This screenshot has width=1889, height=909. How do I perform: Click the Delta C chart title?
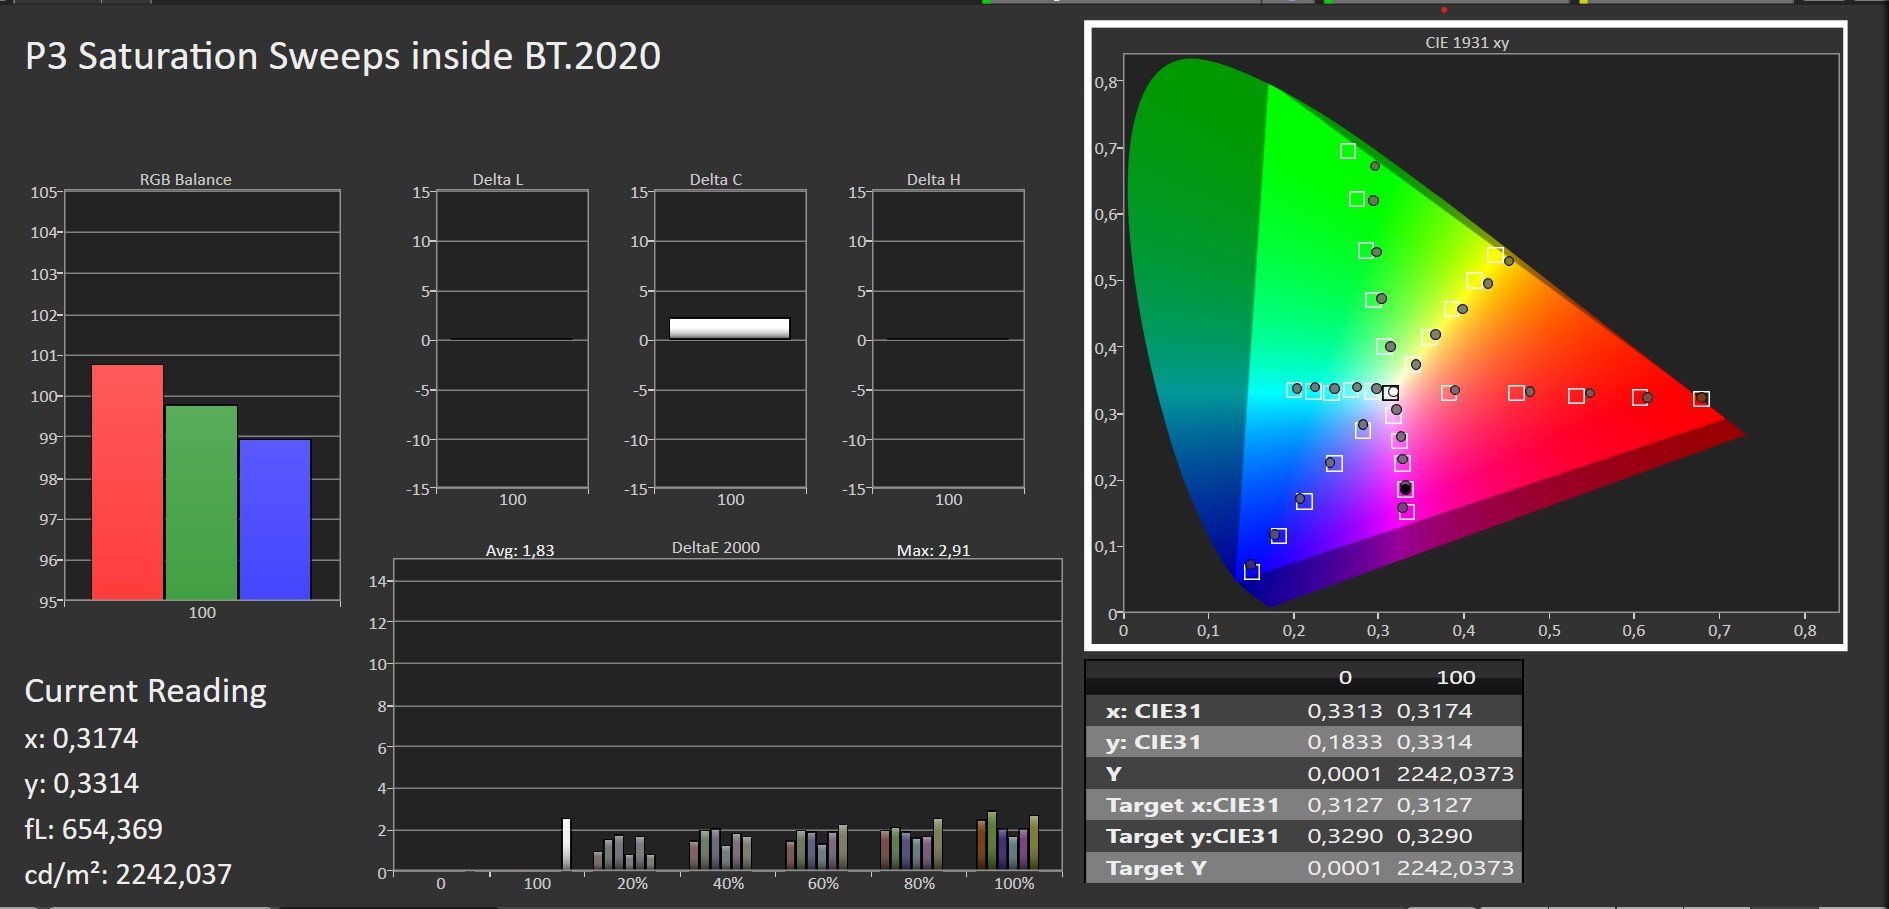716,180
